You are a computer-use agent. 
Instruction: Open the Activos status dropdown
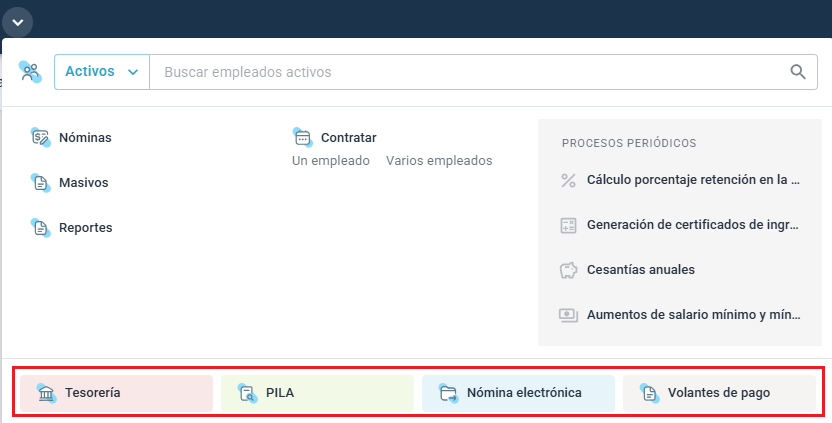(101, 72)
